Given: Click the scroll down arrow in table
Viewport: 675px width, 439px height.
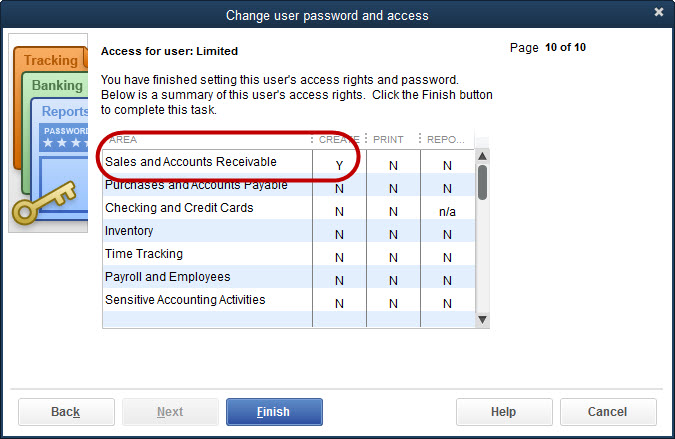Looking at the screenshot, I should click(x=482, y=320).
